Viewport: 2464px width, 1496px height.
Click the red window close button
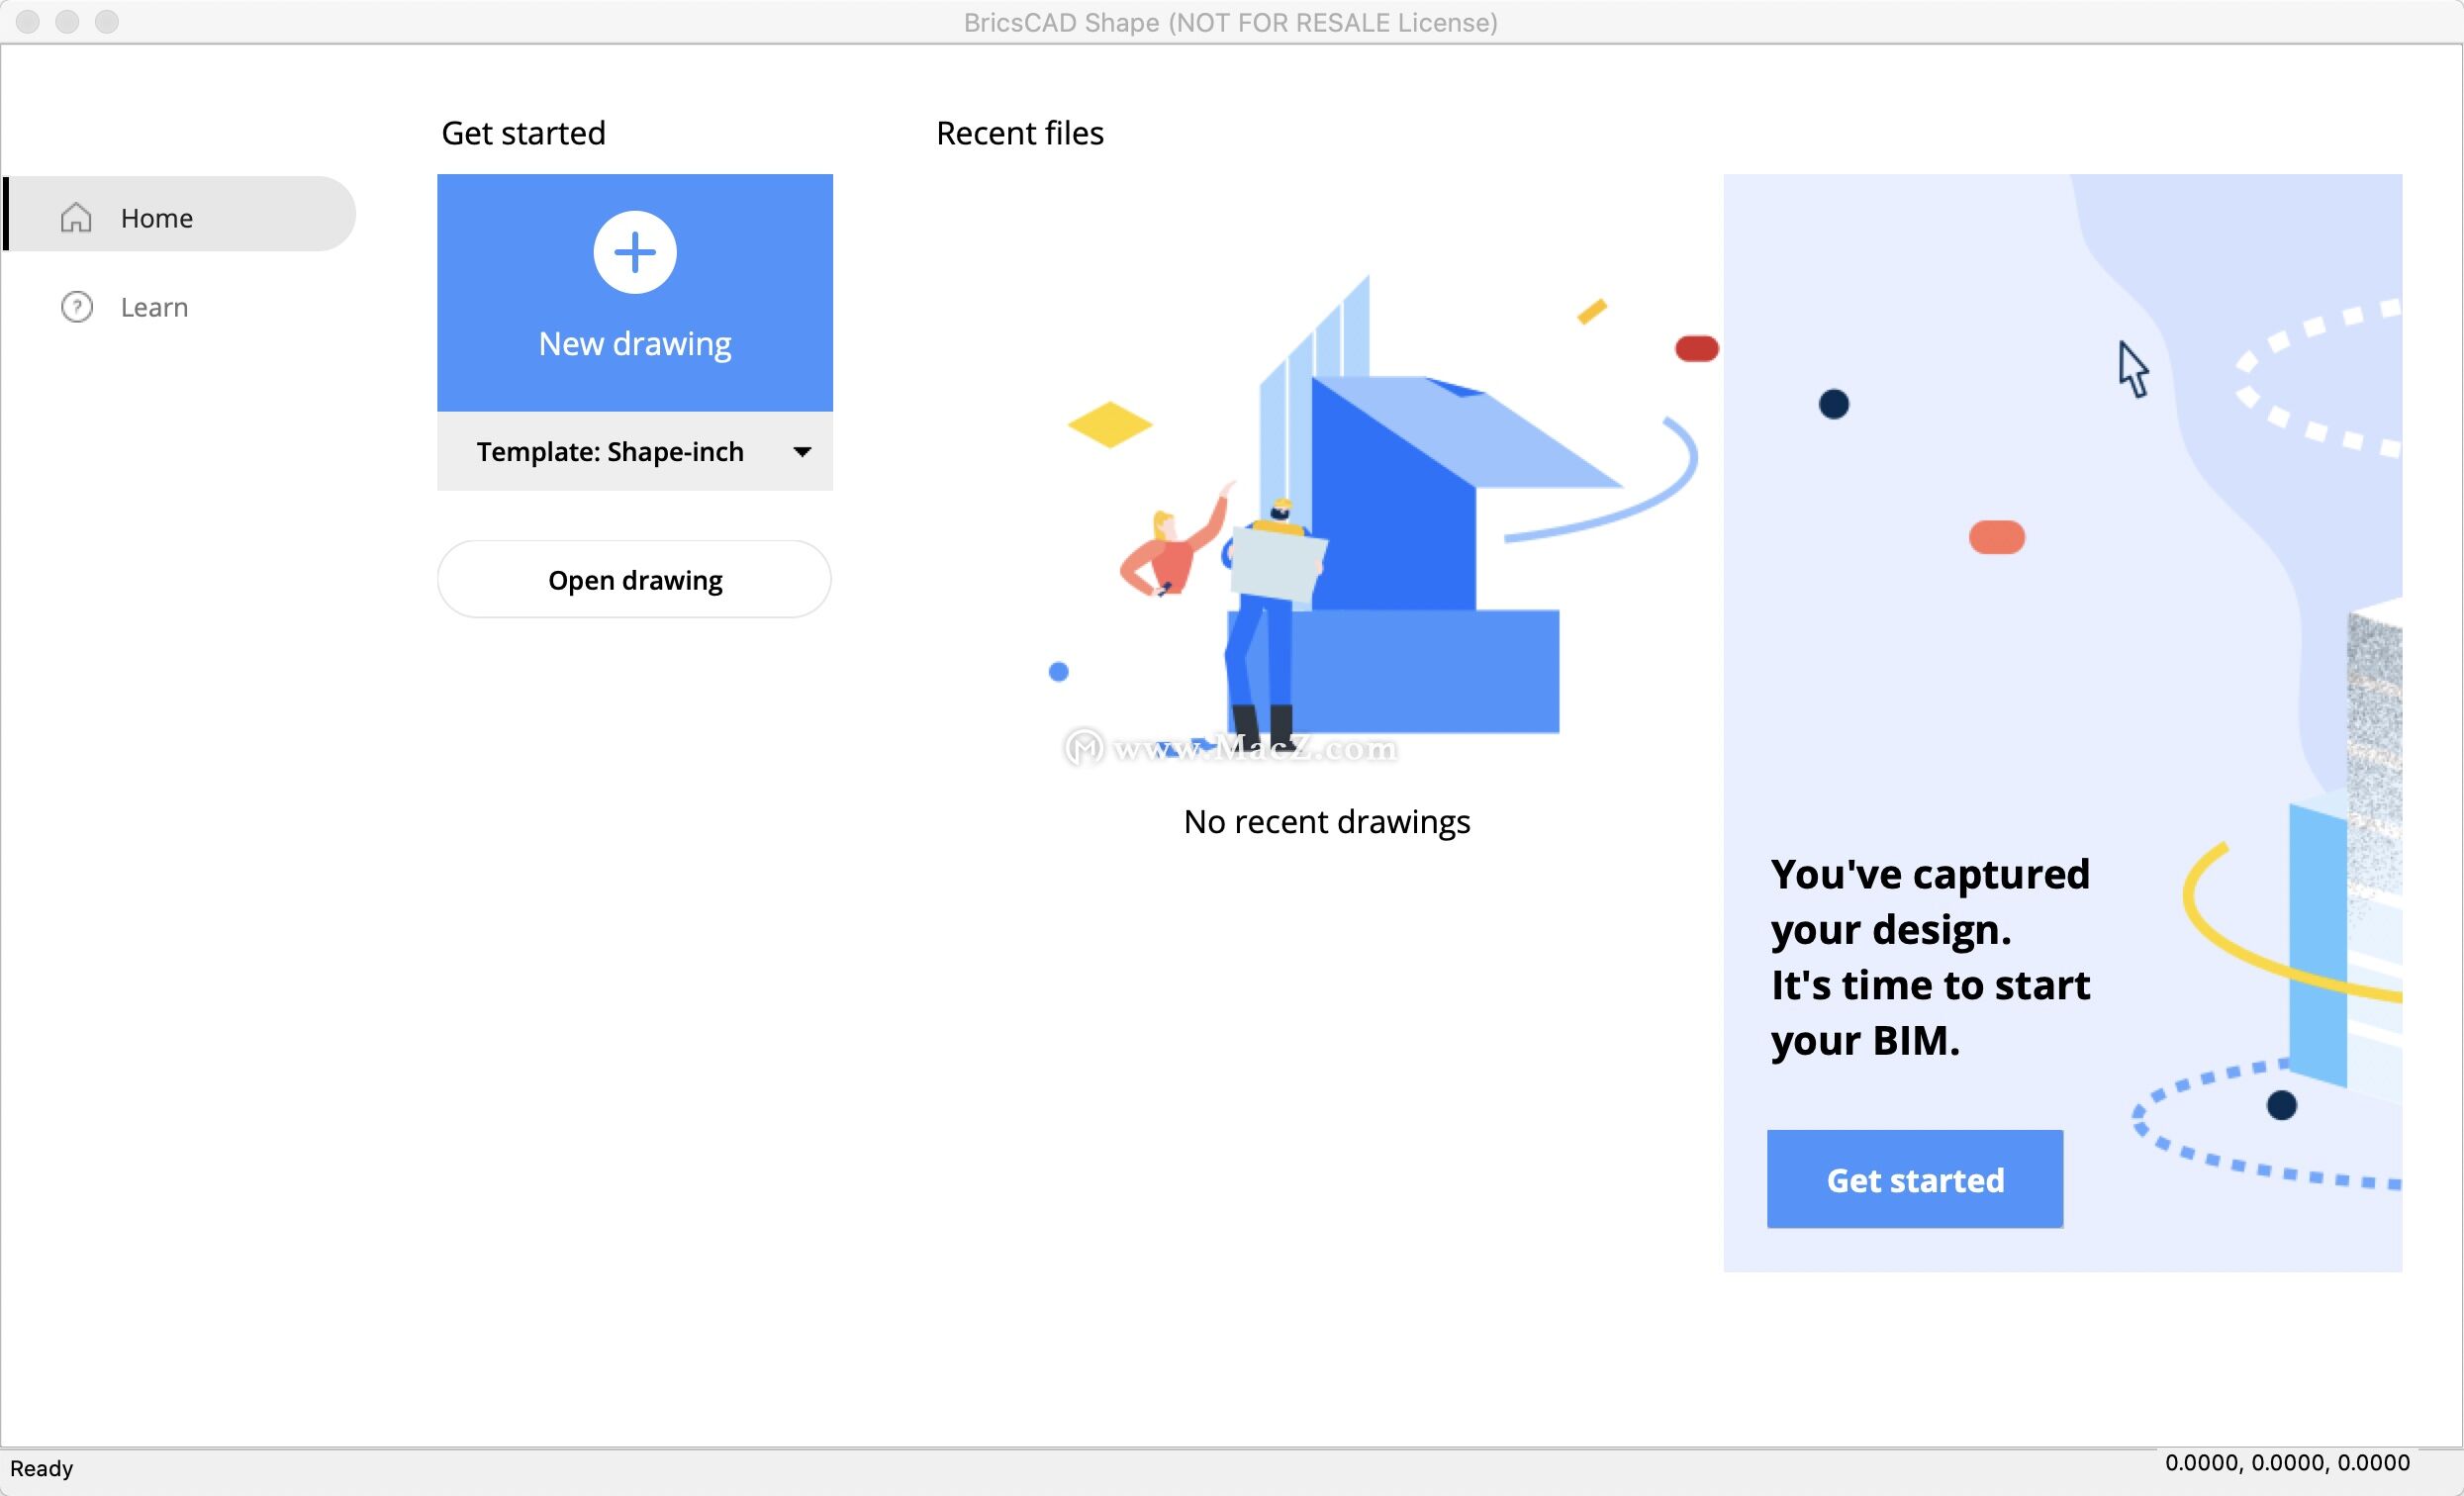(28, 22)
